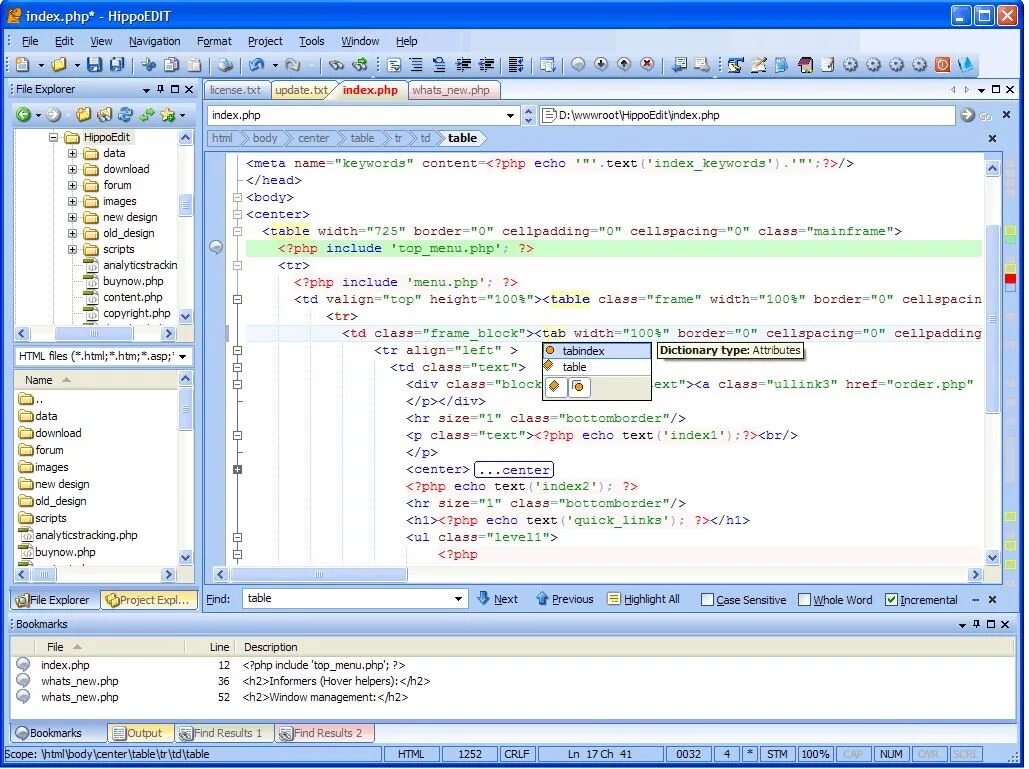Select body in the breadcrumb bar
This screenshot has height=769, width=1029.
click(x=264, y=138)
